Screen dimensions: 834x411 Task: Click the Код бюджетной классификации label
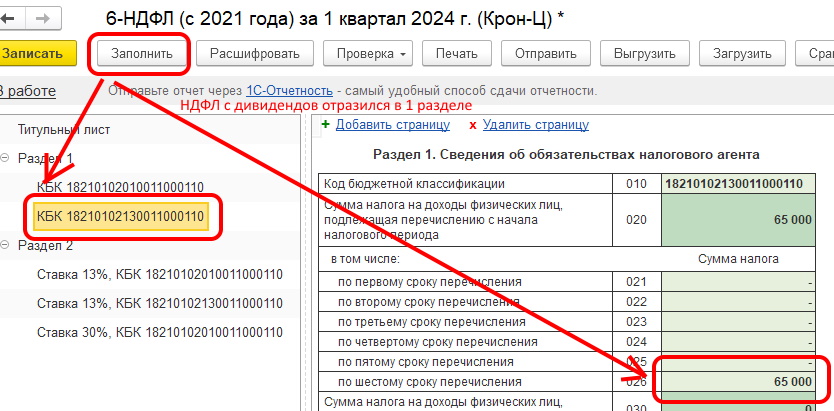(x=414, y=184)
